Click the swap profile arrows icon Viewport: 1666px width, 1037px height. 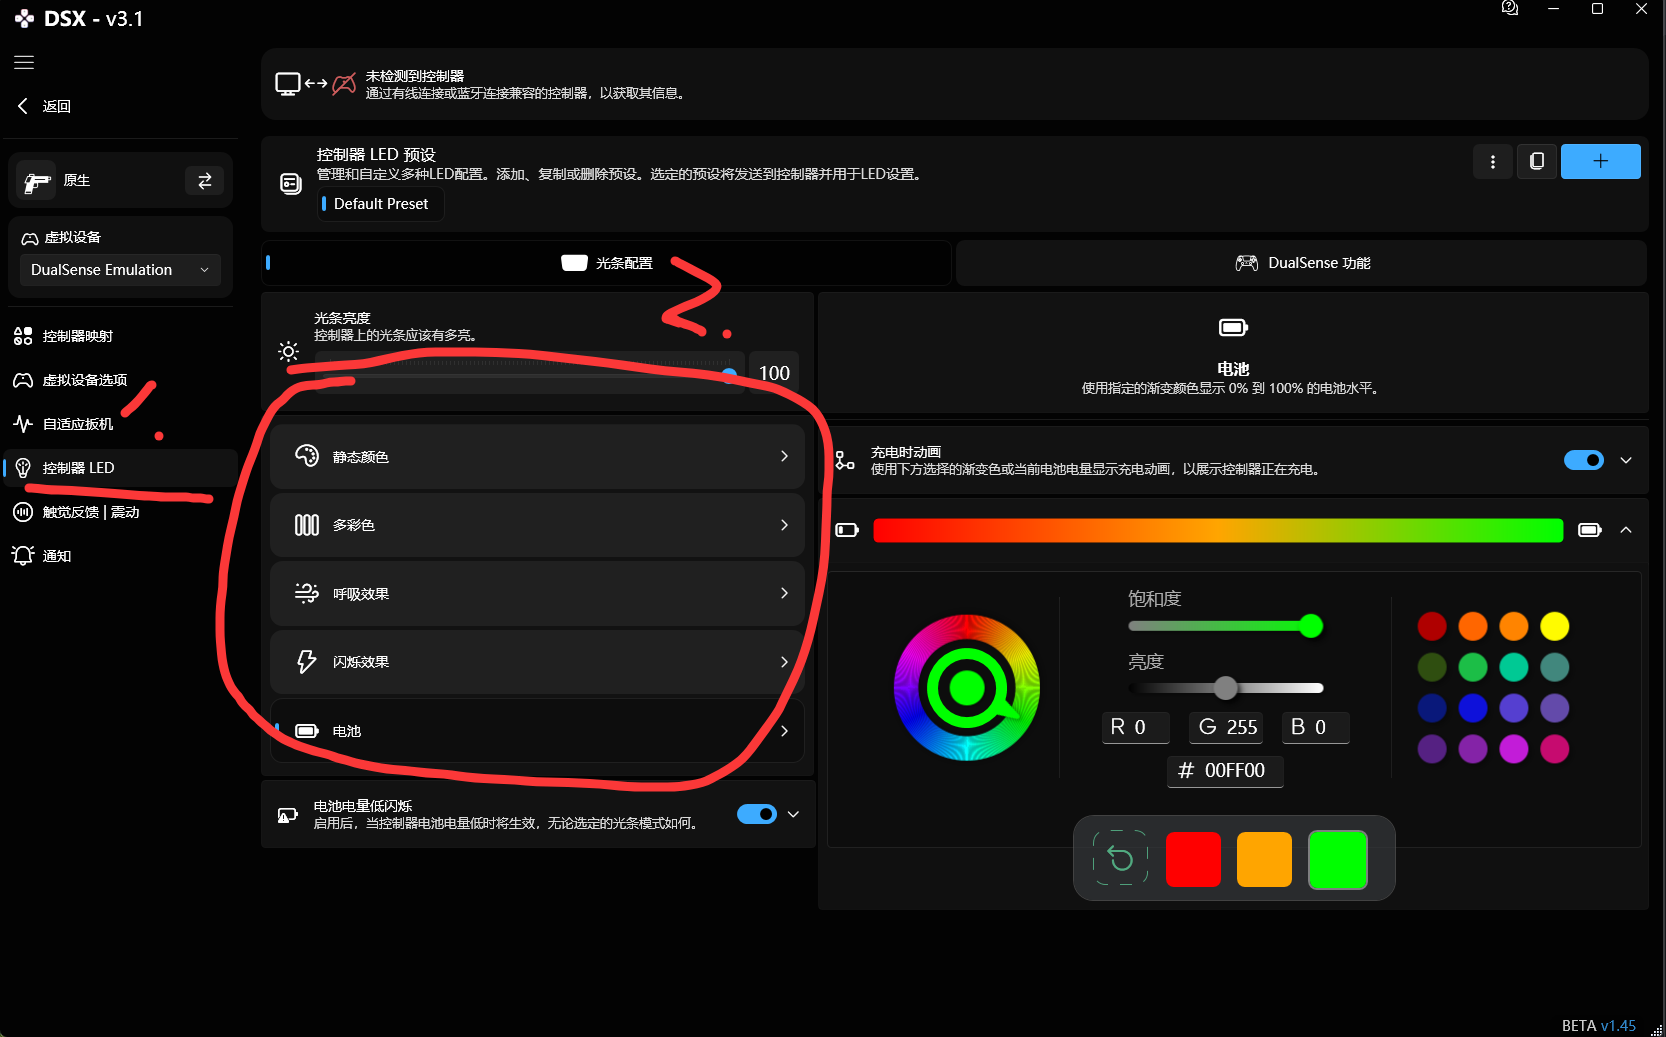204,181
